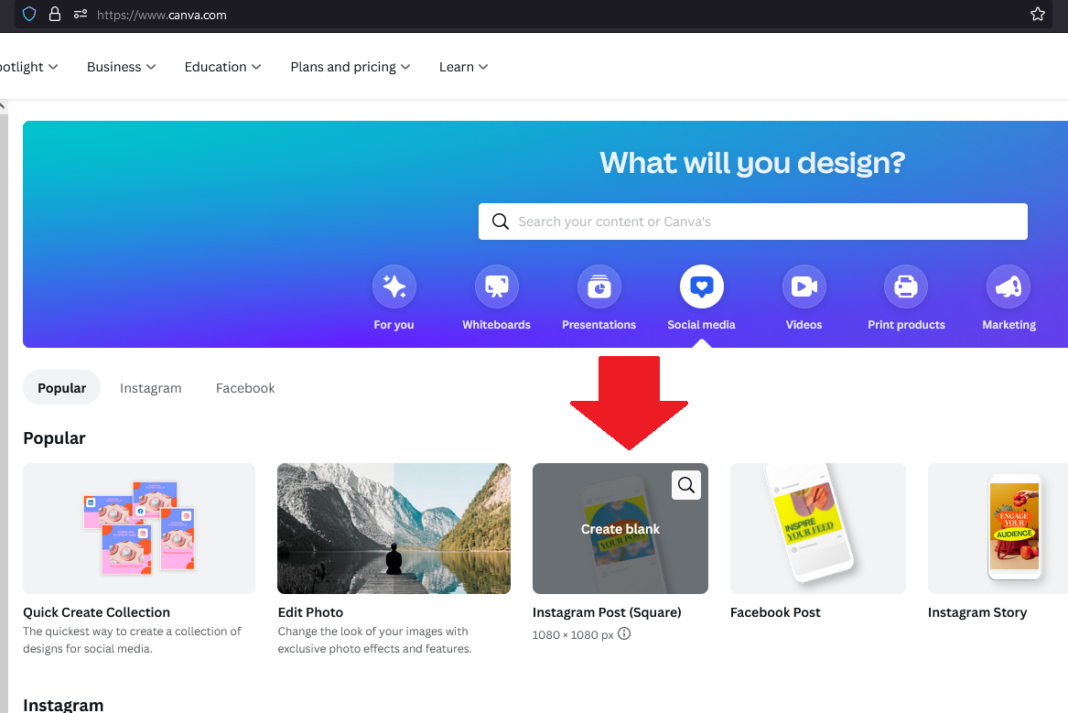Select the For you icon
Image resolution: width=1068 pixels, height=713 pixels.
[x=394, y=287]
